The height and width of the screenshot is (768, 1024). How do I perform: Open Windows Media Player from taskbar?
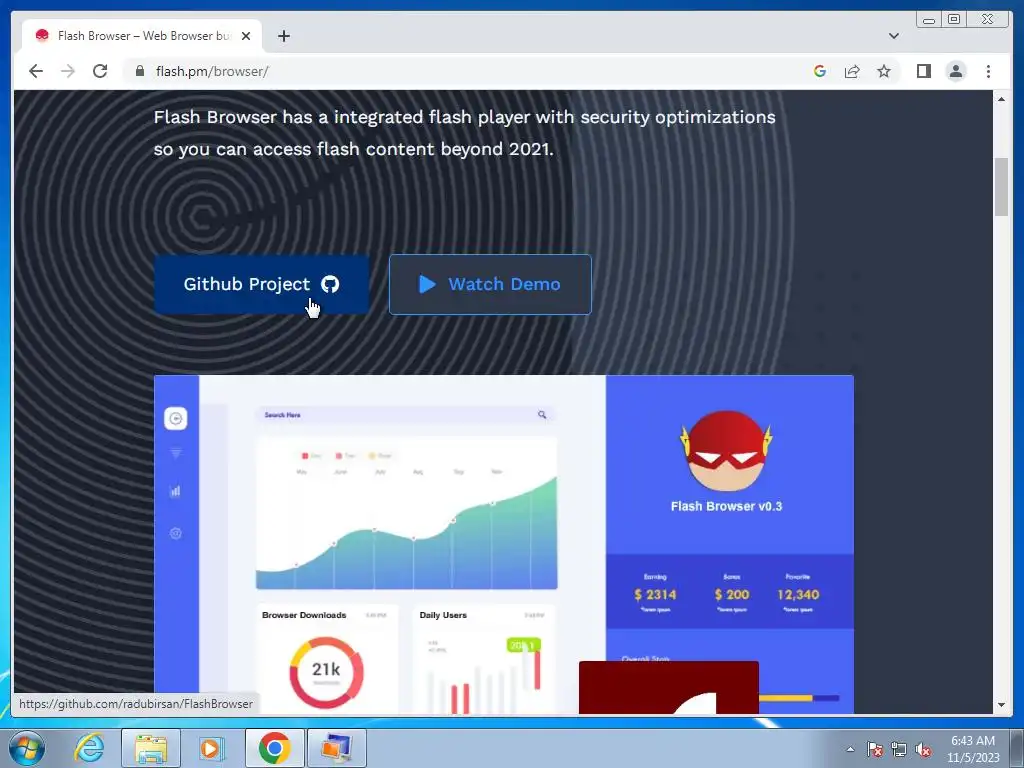point(211,748)
